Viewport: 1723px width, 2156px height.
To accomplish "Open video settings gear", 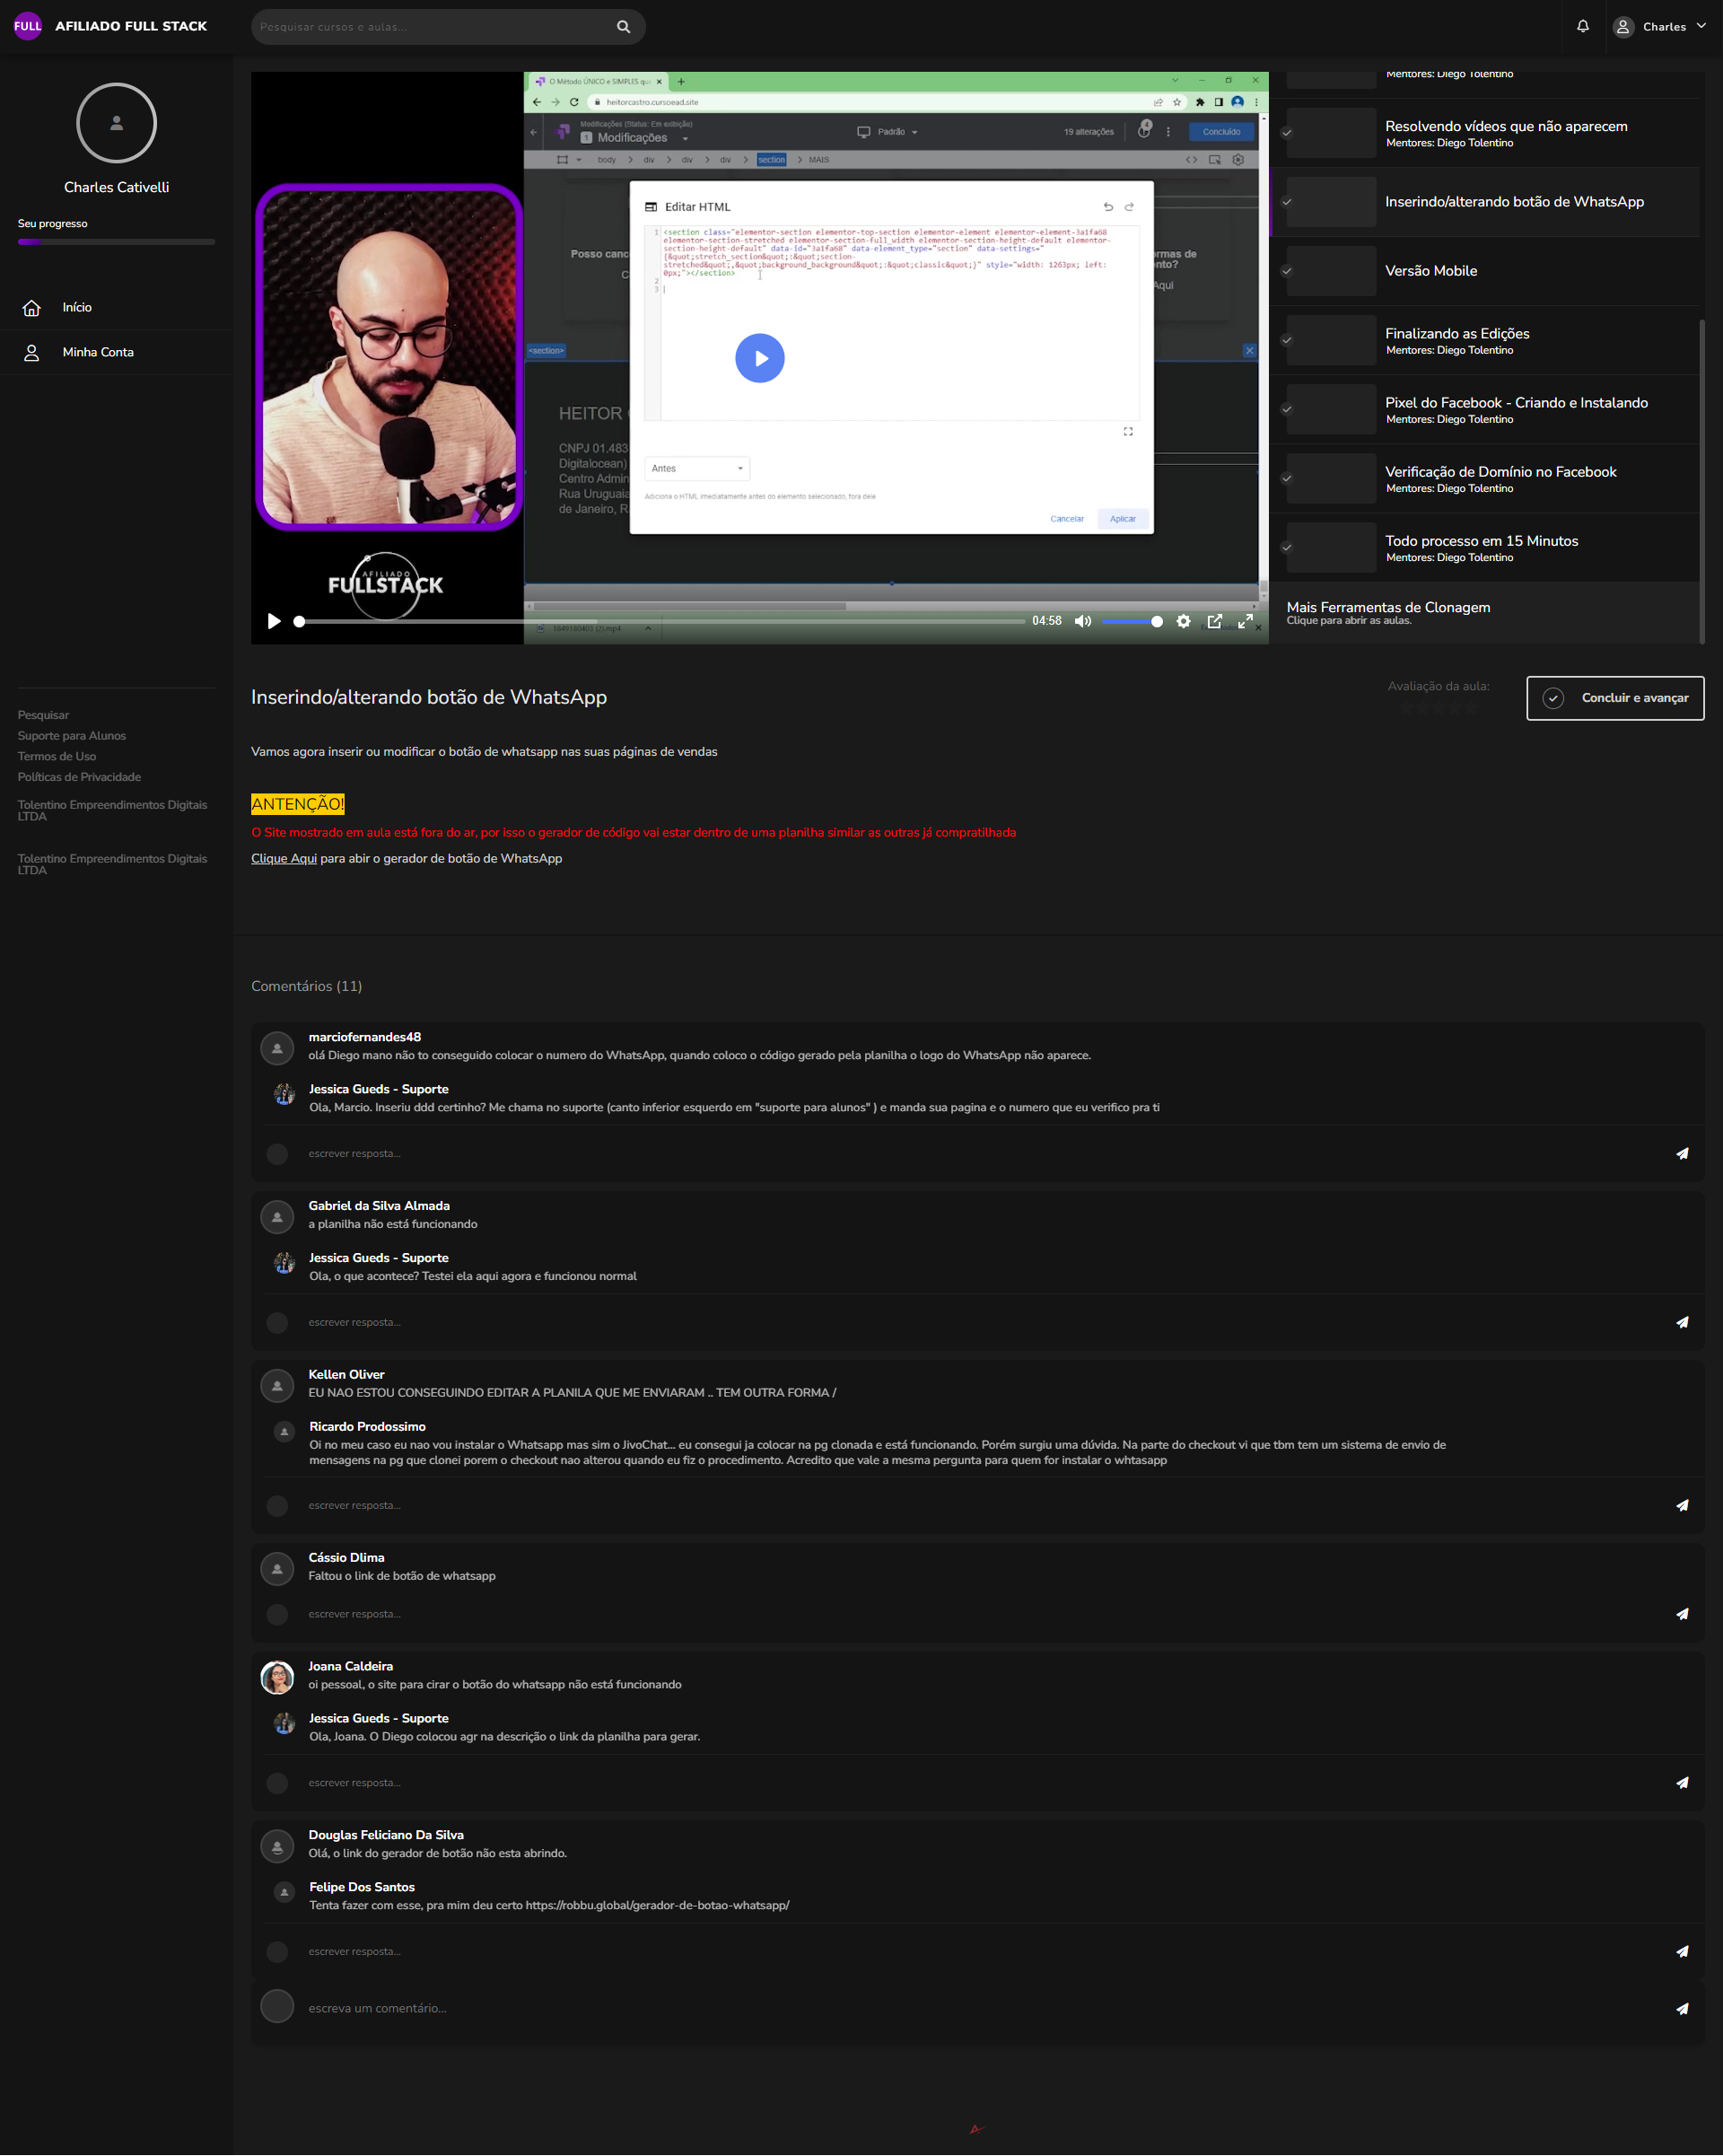I will [x=1183, y=621].
